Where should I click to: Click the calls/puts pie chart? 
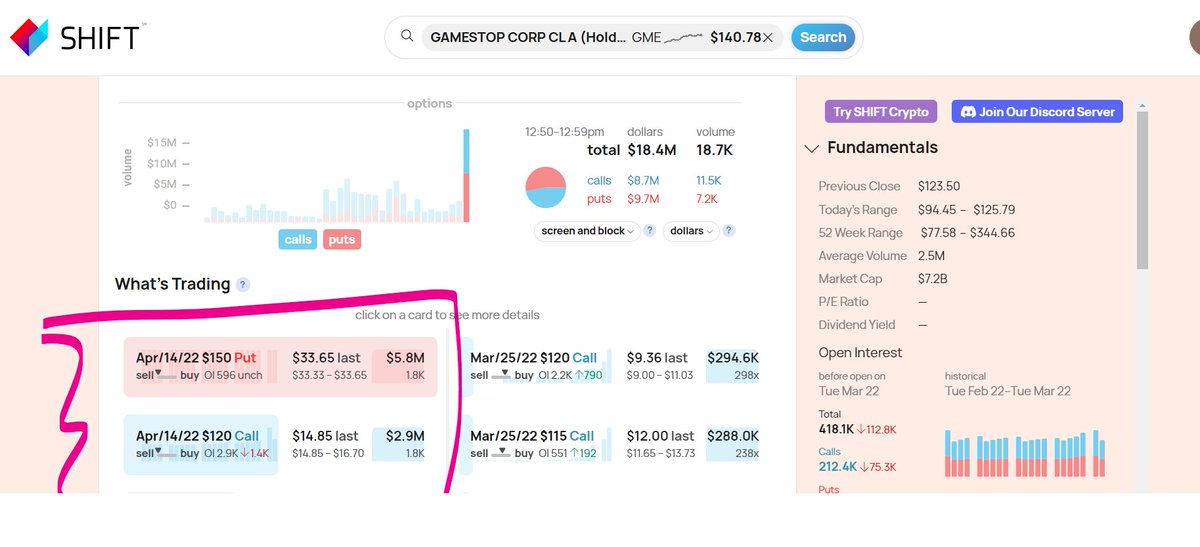coord(546,187)
